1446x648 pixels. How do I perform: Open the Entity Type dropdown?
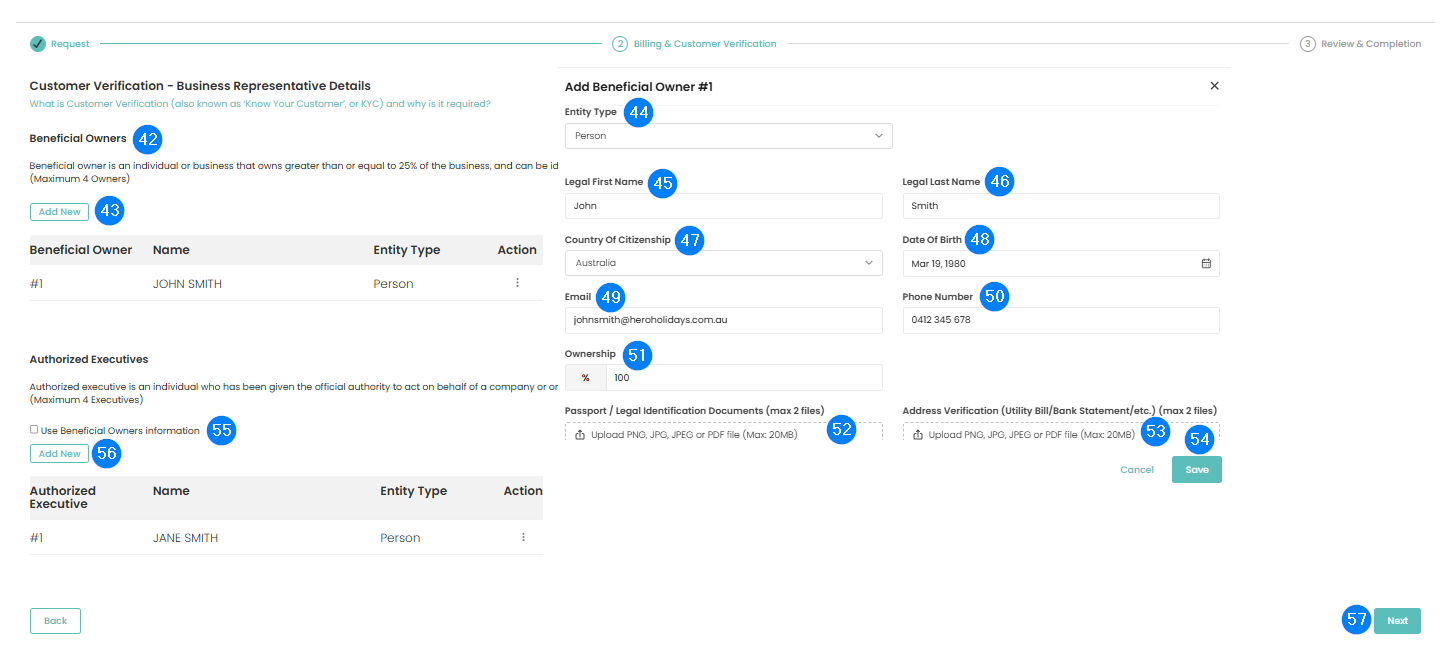pos(728,136)
